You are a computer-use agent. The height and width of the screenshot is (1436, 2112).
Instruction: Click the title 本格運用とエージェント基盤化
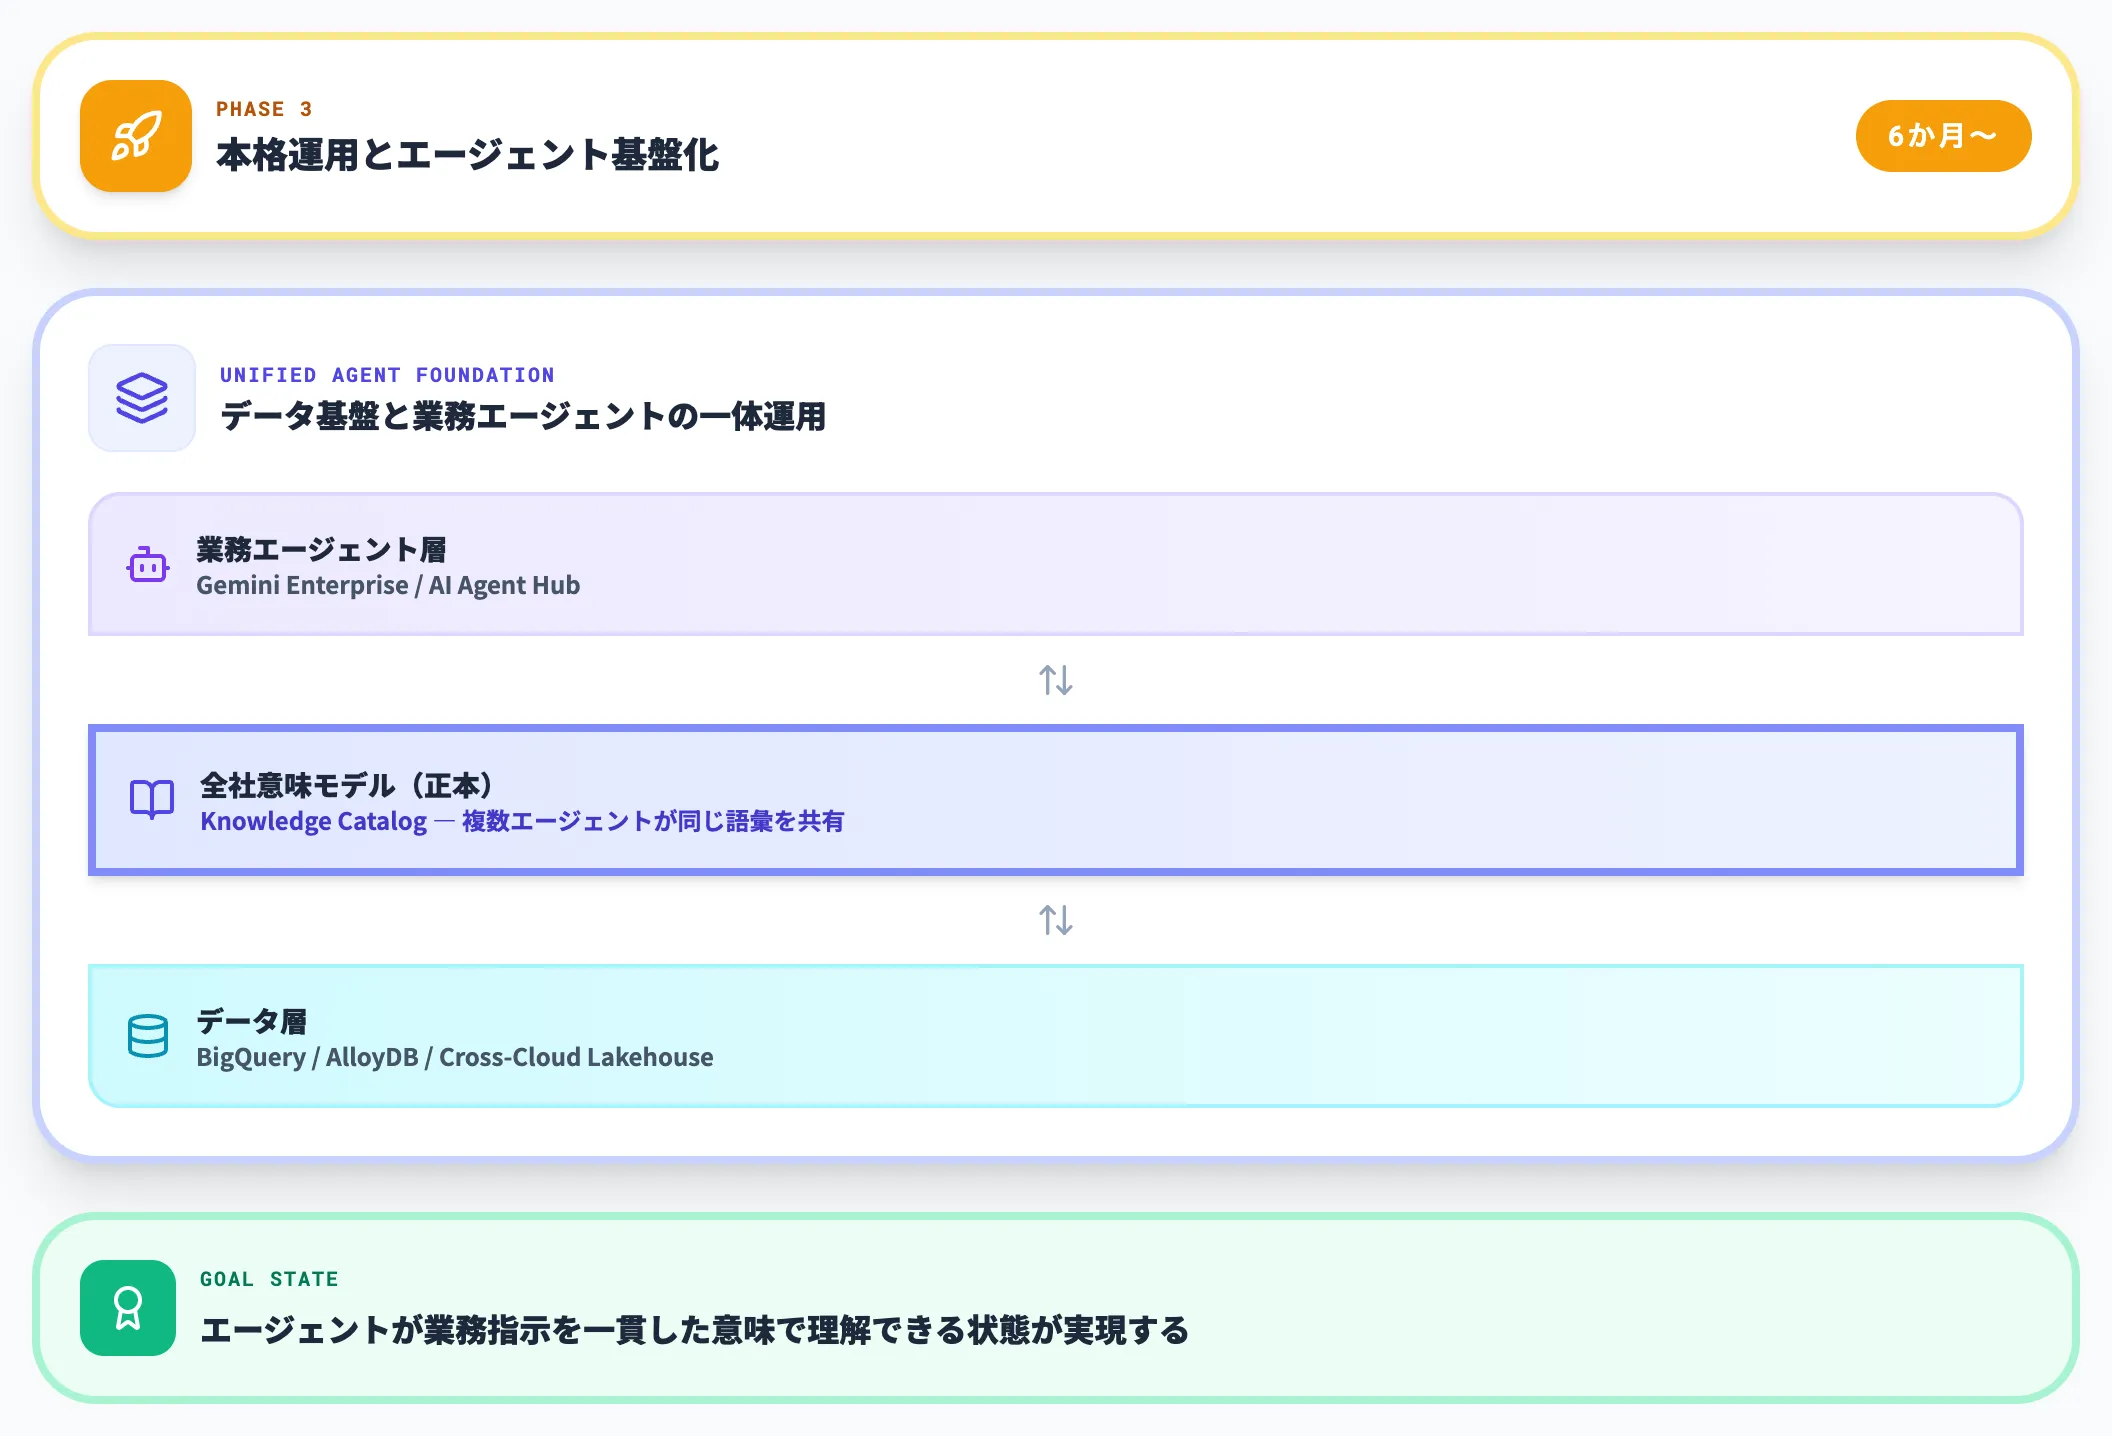pyautogui.click(x=469, y=154)
